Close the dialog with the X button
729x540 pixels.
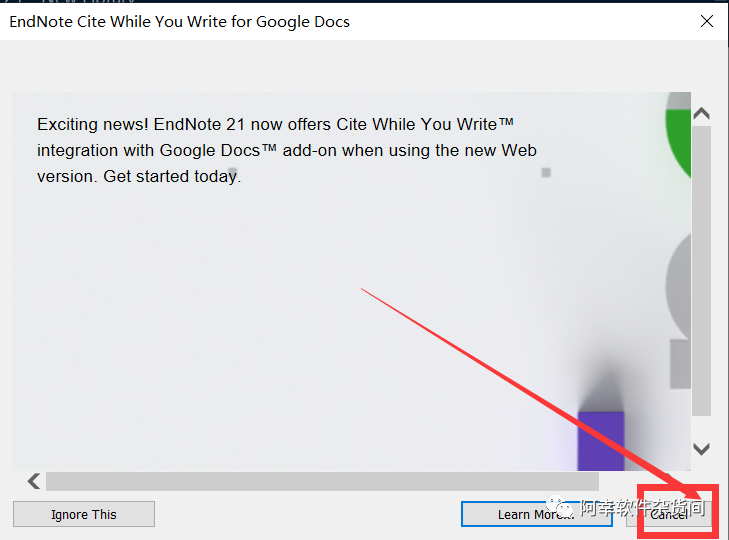tap(707, 21)
